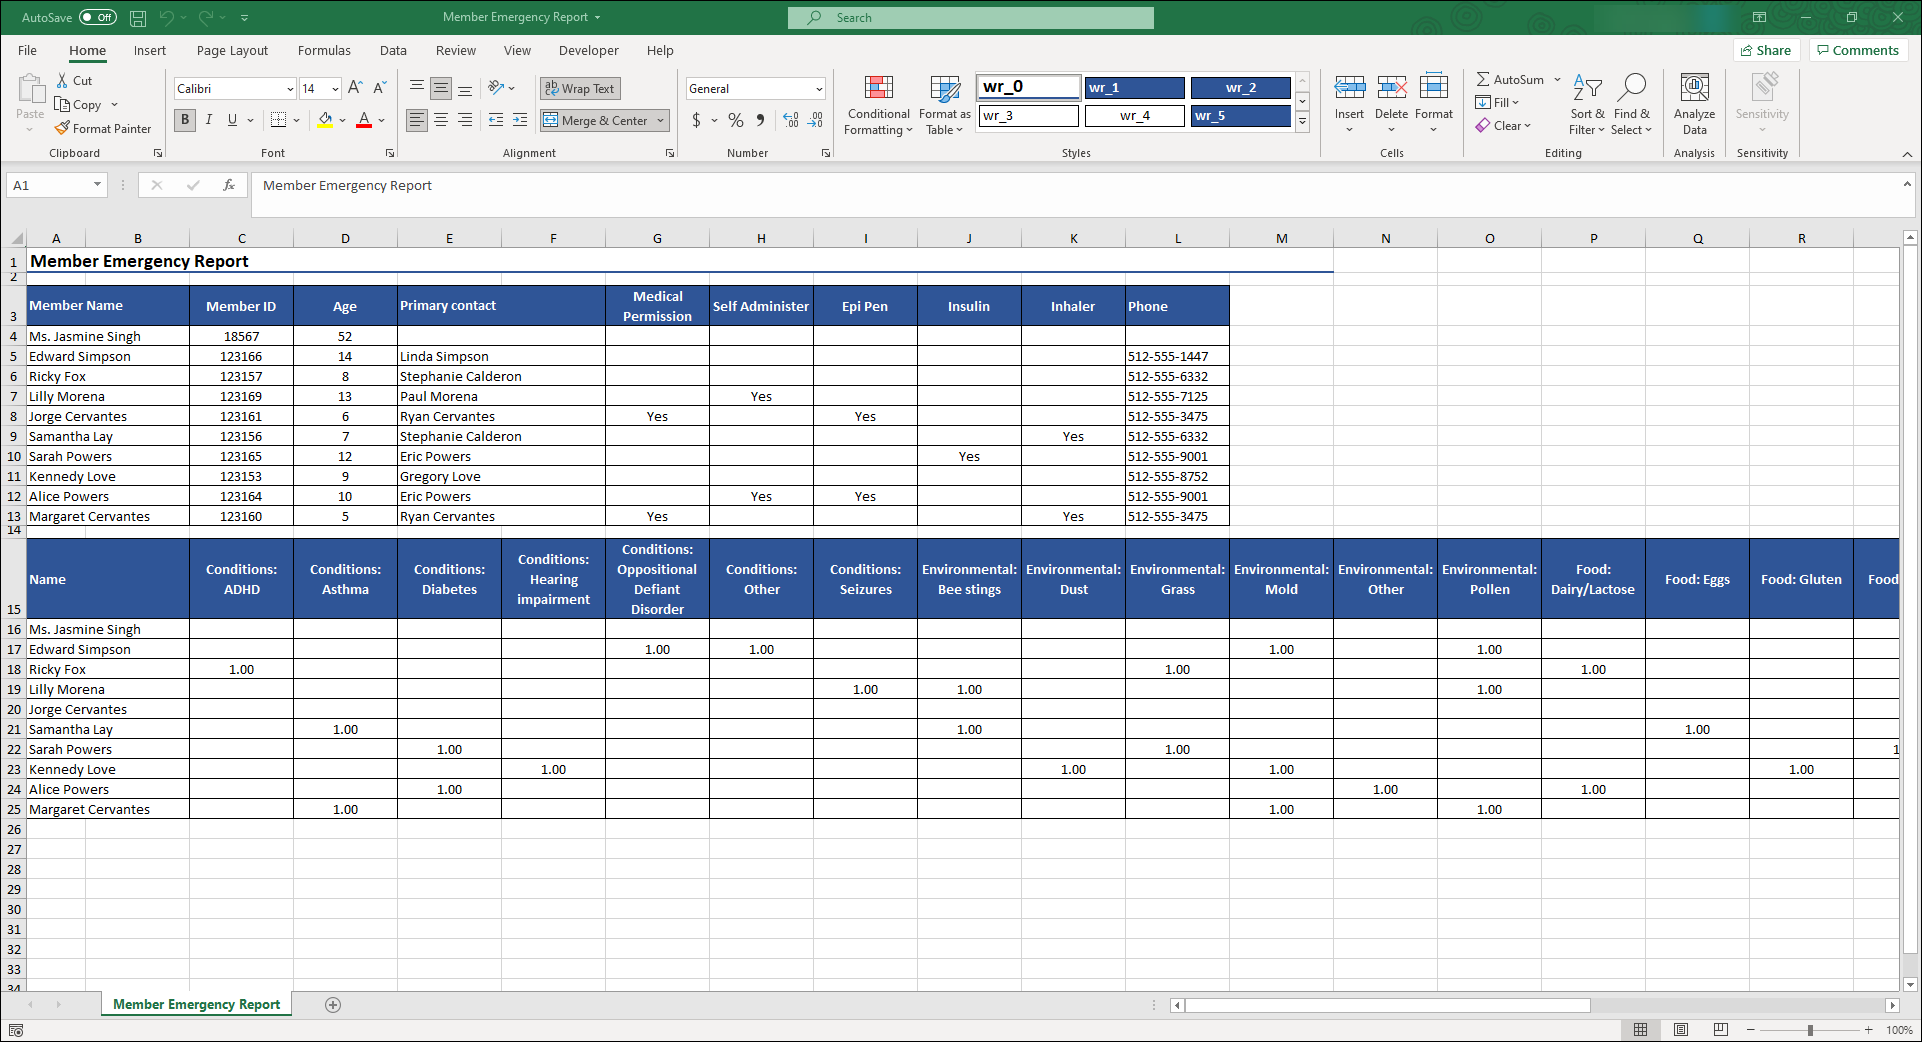Switch to Normal view in status bar

(1641, 1030)
